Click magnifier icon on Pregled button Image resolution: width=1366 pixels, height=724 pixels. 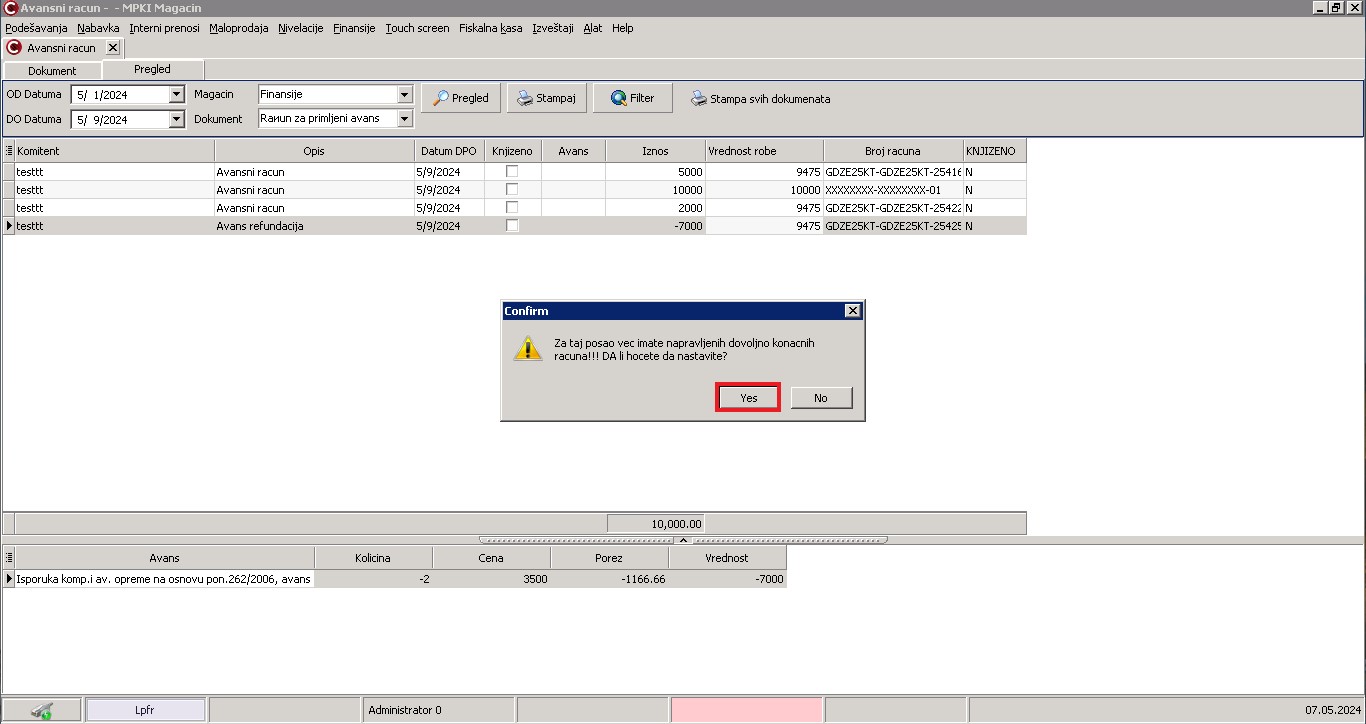coord(440,98)
